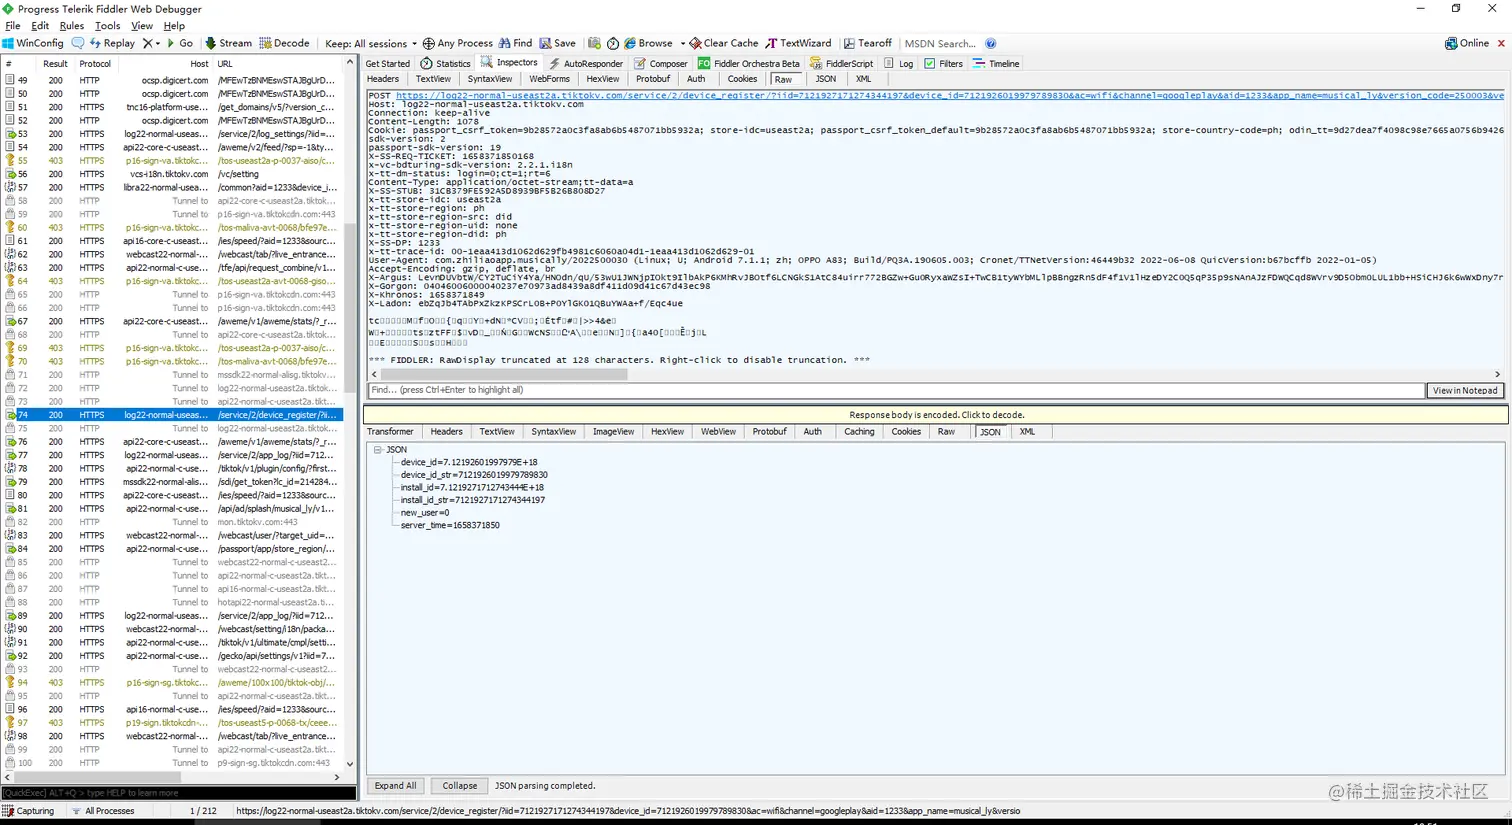Open the Composer tab

661,63
